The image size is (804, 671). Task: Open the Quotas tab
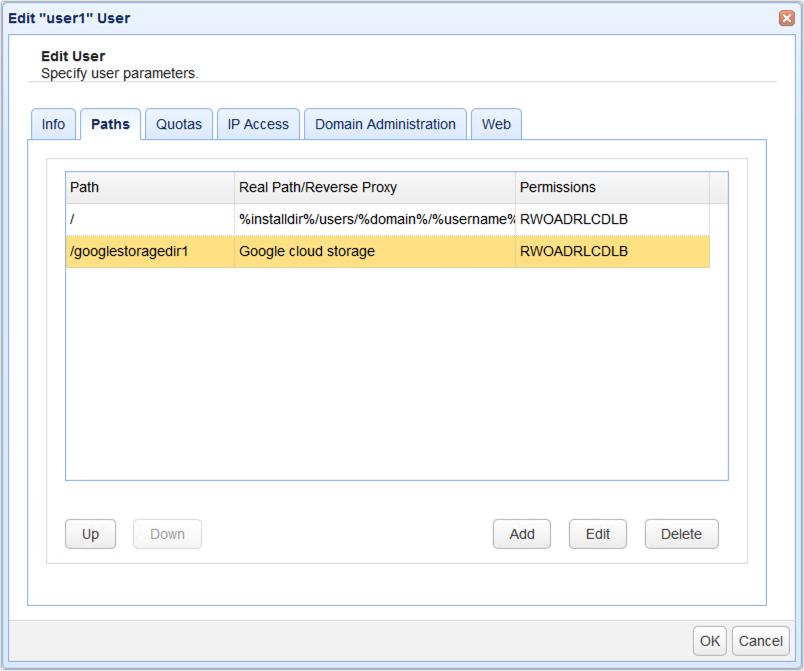[x=178, y=123]
